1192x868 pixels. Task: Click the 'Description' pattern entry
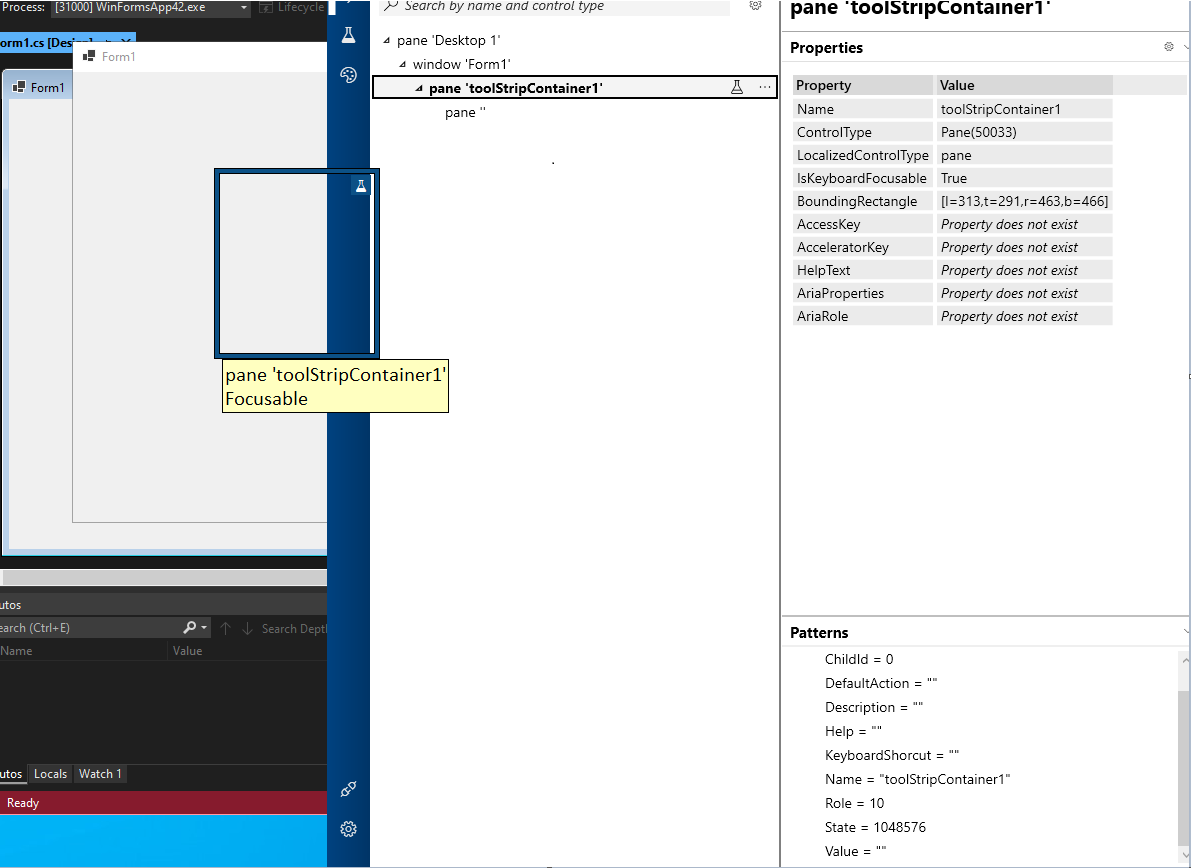[874, 707]
